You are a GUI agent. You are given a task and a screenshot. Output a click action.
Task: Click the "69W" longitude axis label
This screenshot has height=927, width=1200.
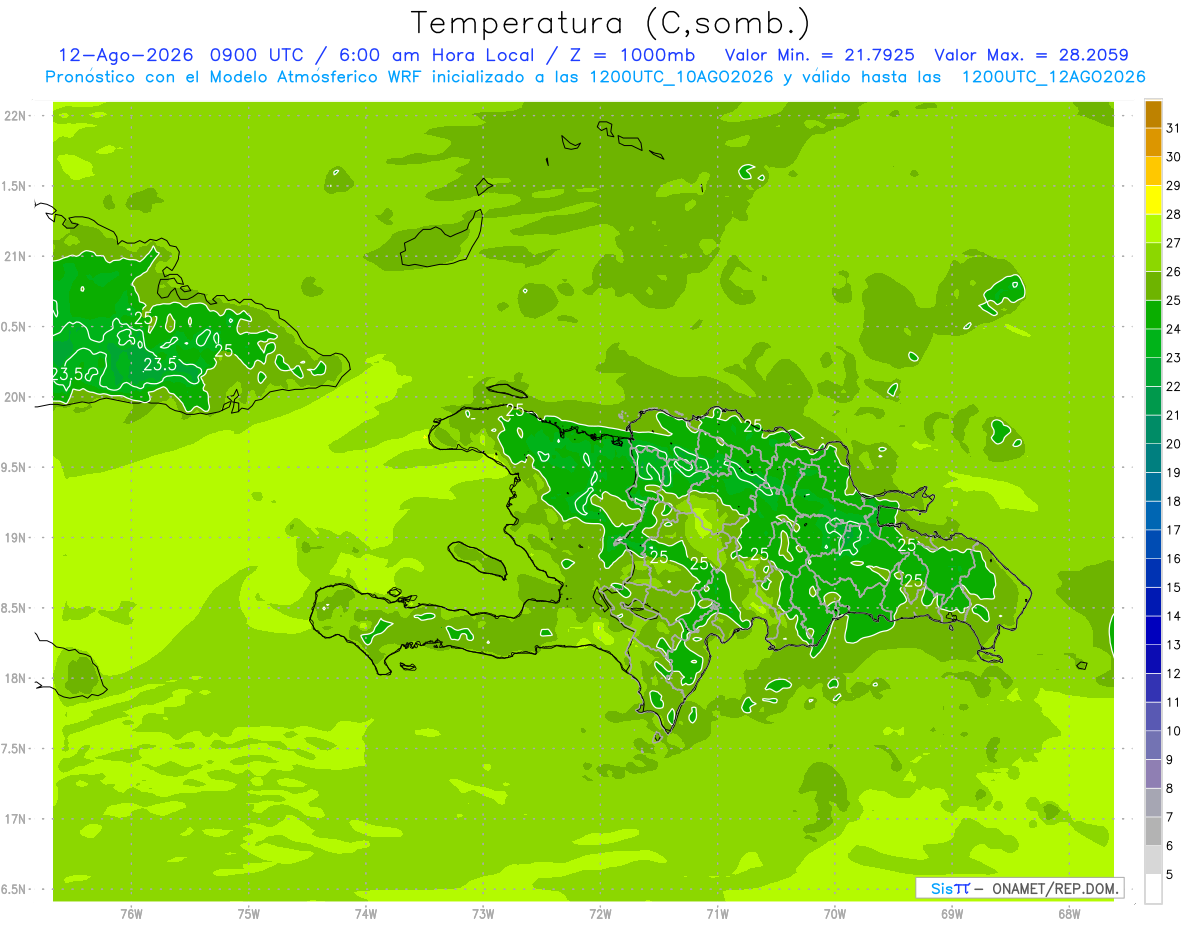(x=952, y=914)
